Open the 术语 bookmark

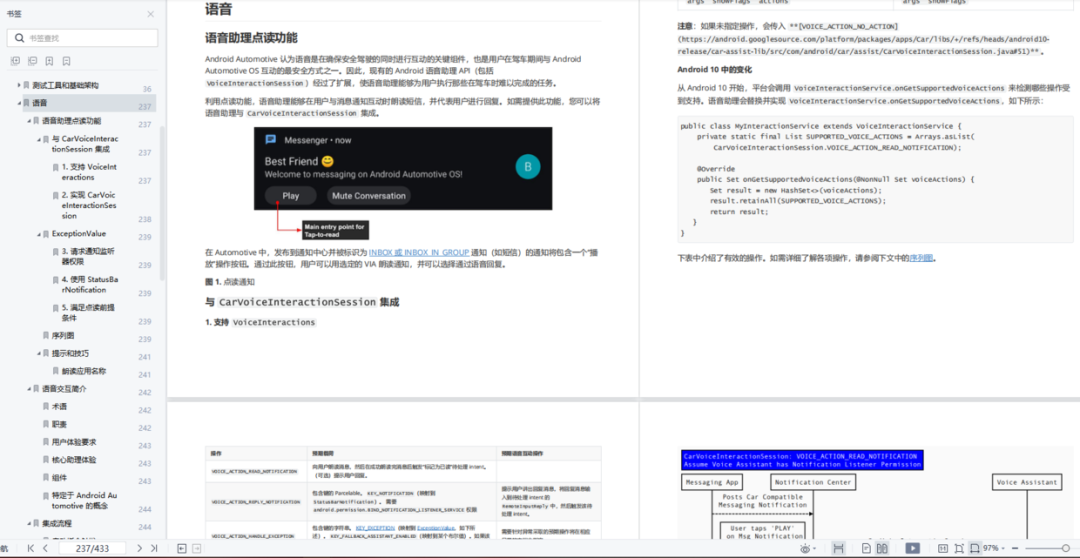[x=59, y=406]
